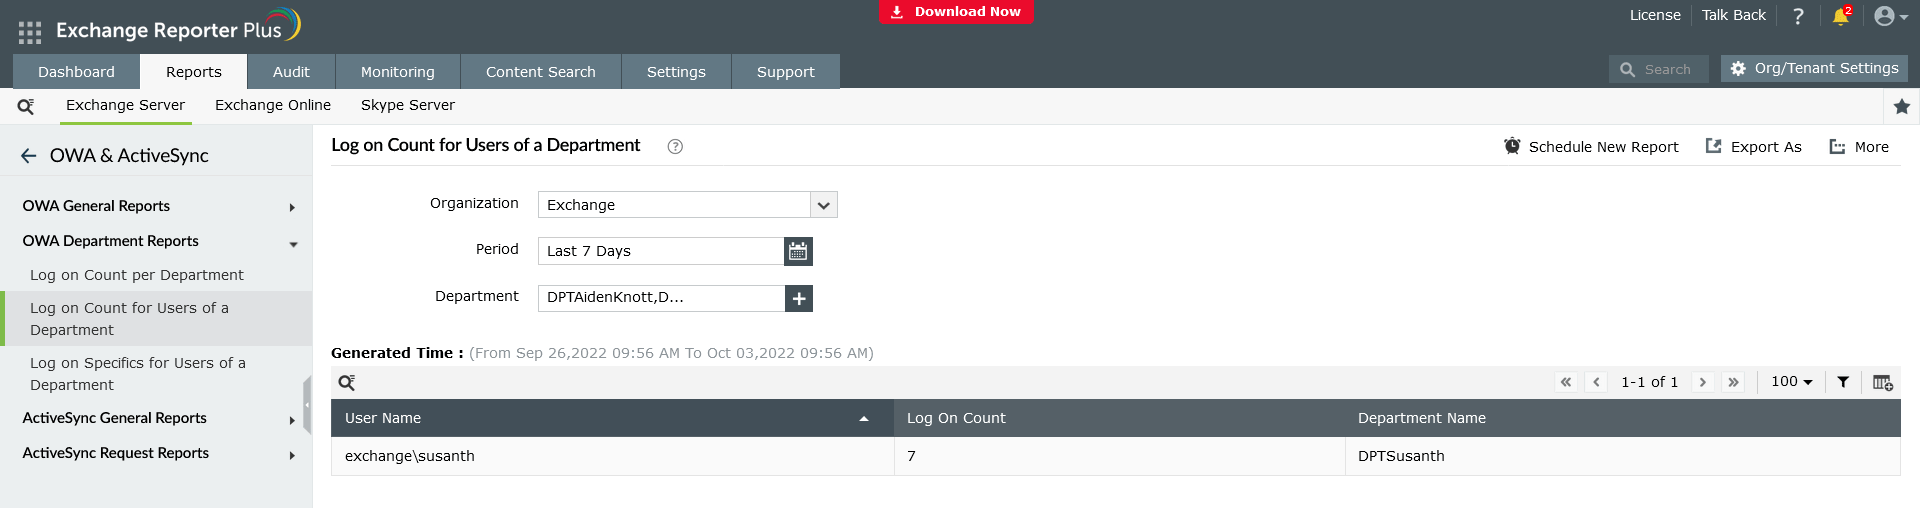Open the add/remove columns icon
The image size is (1920, 508).
pyautogui.click(x=1882, y=382)
